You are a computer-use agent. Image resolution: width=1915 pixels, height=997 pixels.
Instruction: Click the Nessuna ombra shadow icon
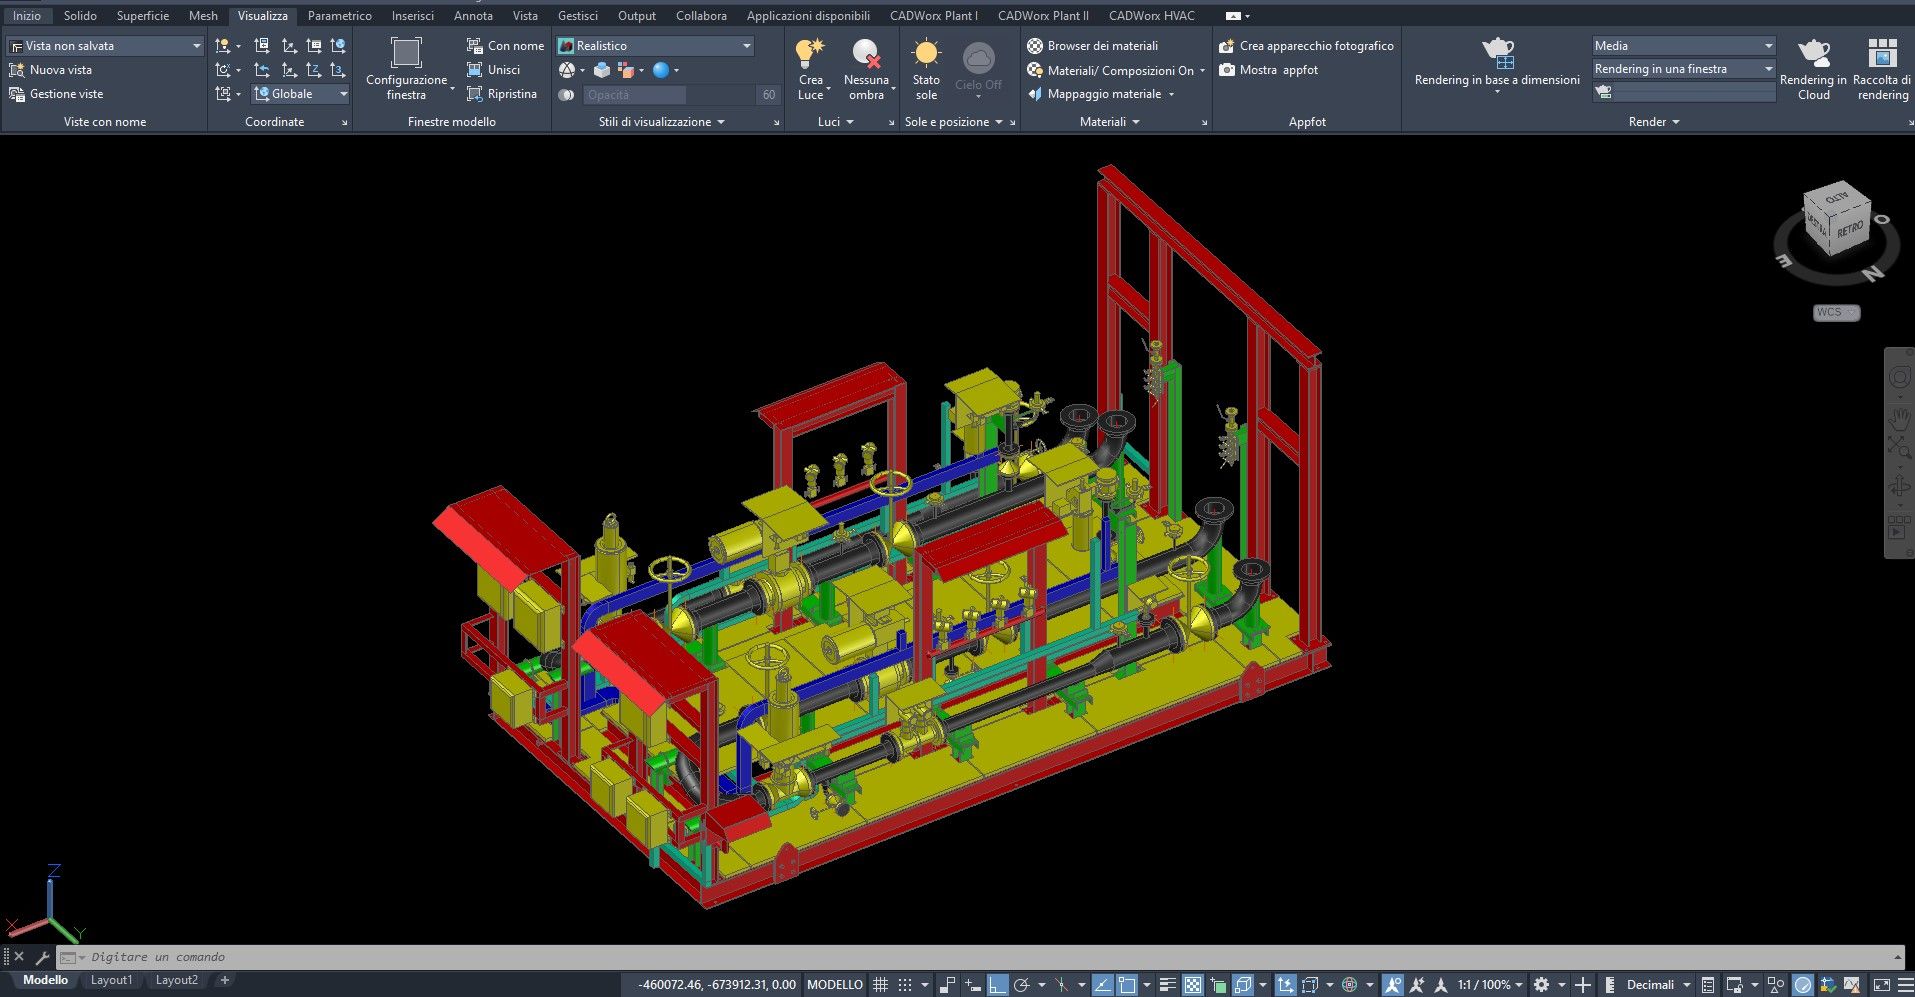(866, 53)
